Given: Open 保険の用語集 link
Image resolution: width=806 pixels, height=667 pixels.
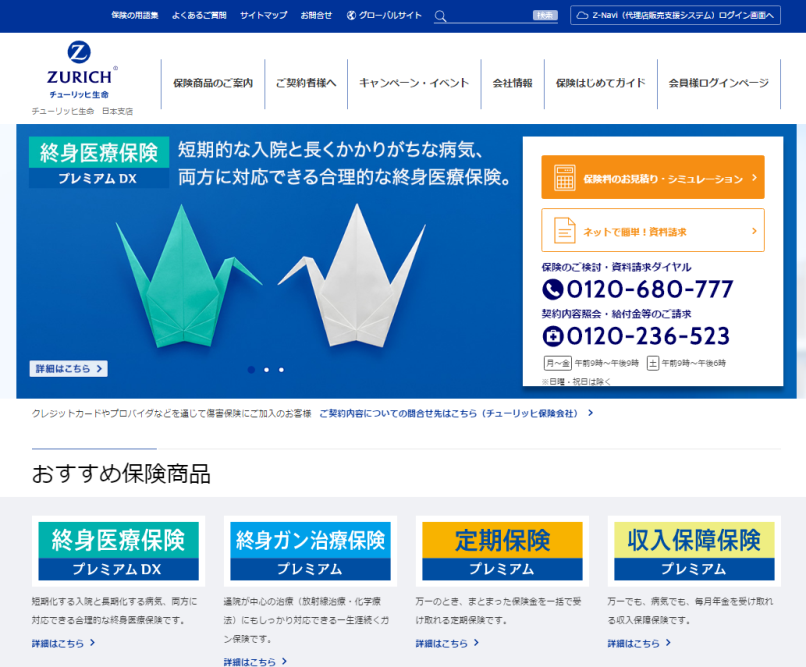Looking at the screenshot, I should [x=135, y=15].
